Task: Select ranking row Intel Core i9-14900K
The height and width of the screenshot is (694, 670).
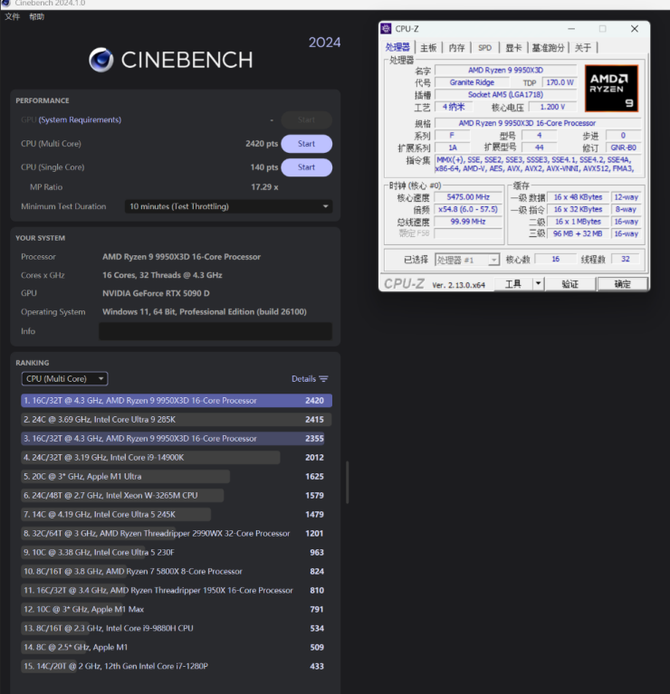Action: pyautogui.click(x=176, y=458)
